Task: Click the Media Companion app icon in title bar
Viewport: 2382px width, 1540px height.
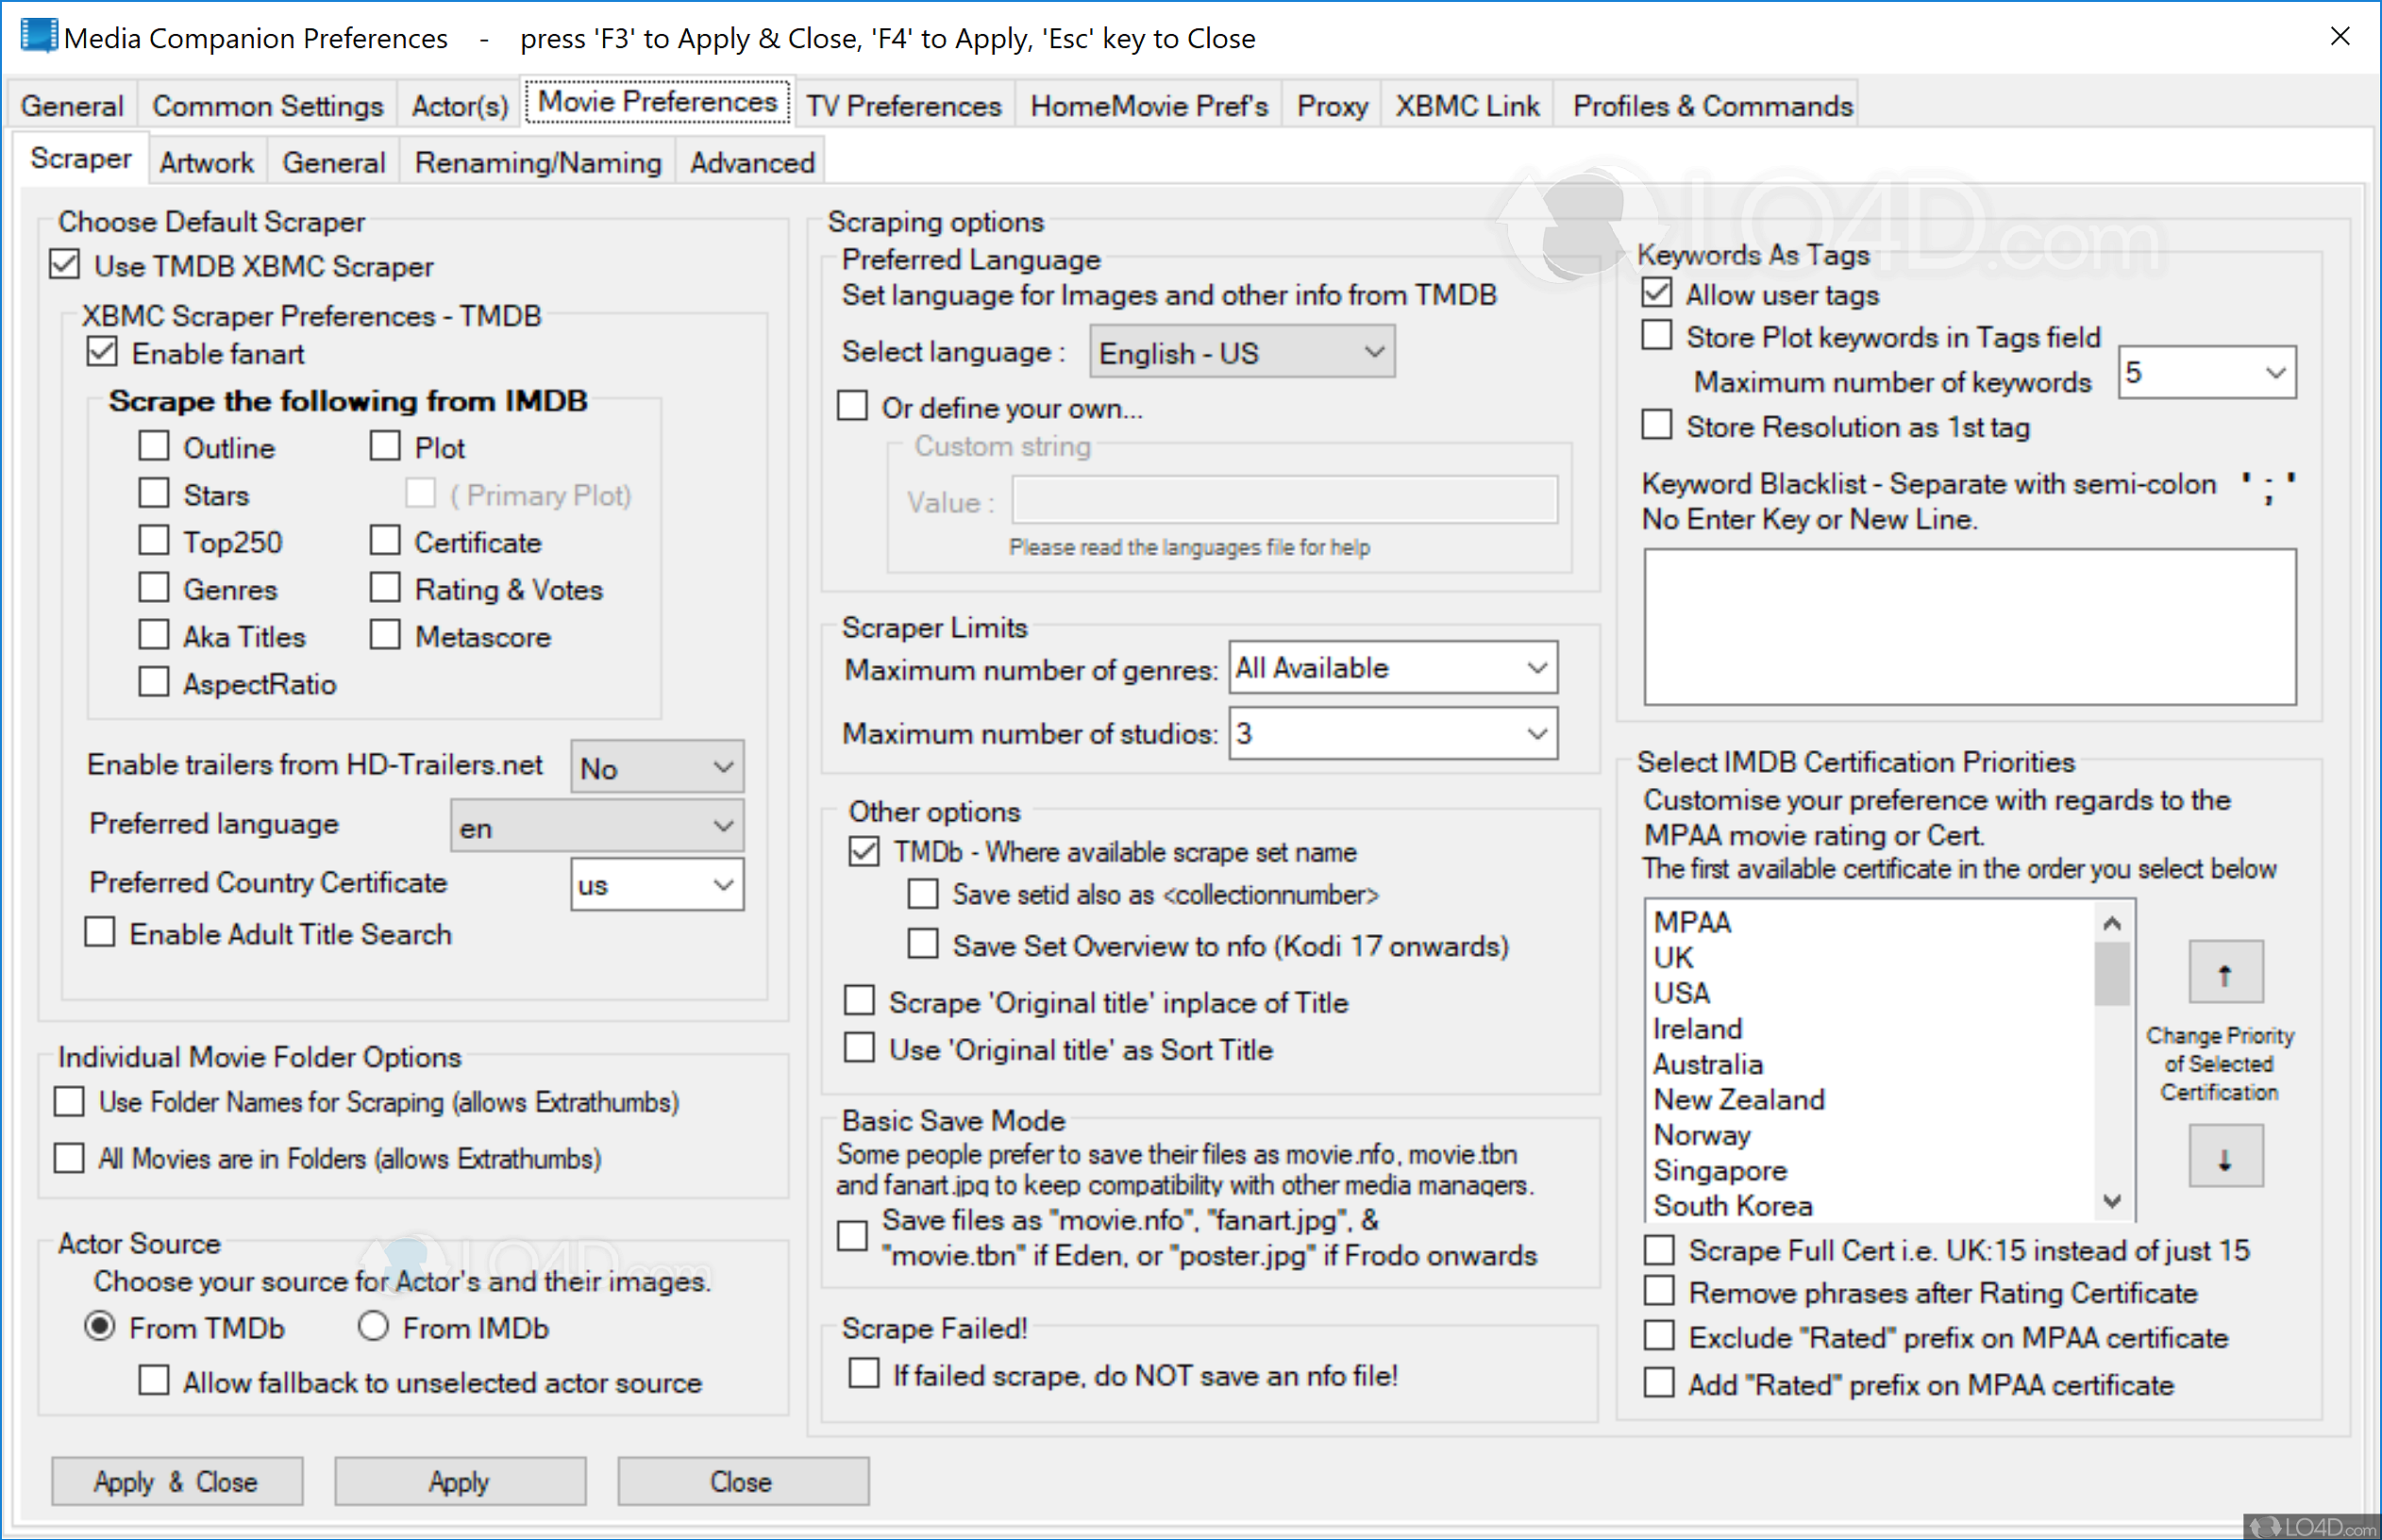Action: click(x=39, y=36)
